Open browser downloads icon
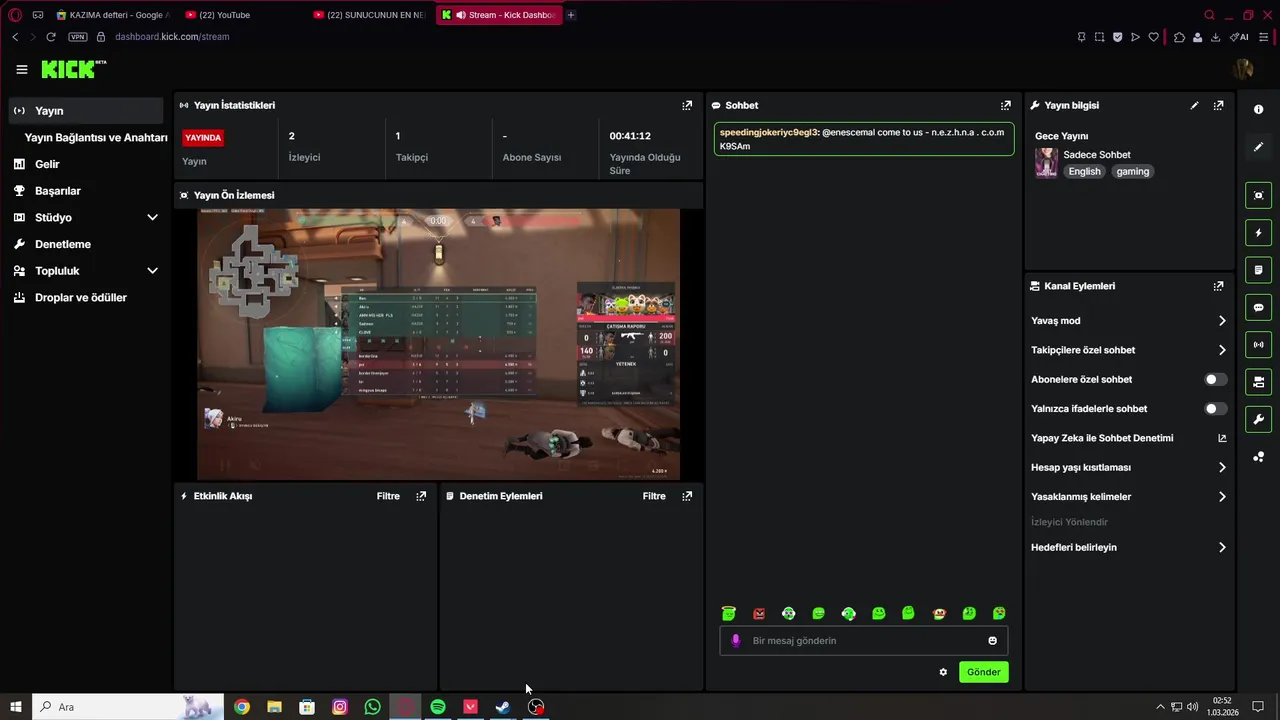 (1215, 37)
